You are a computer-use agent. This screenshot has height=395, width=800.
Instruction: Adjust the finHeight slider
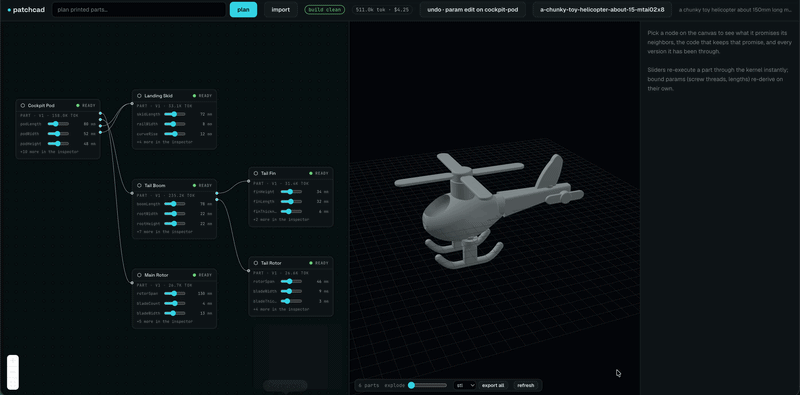(x=291, y=191)
